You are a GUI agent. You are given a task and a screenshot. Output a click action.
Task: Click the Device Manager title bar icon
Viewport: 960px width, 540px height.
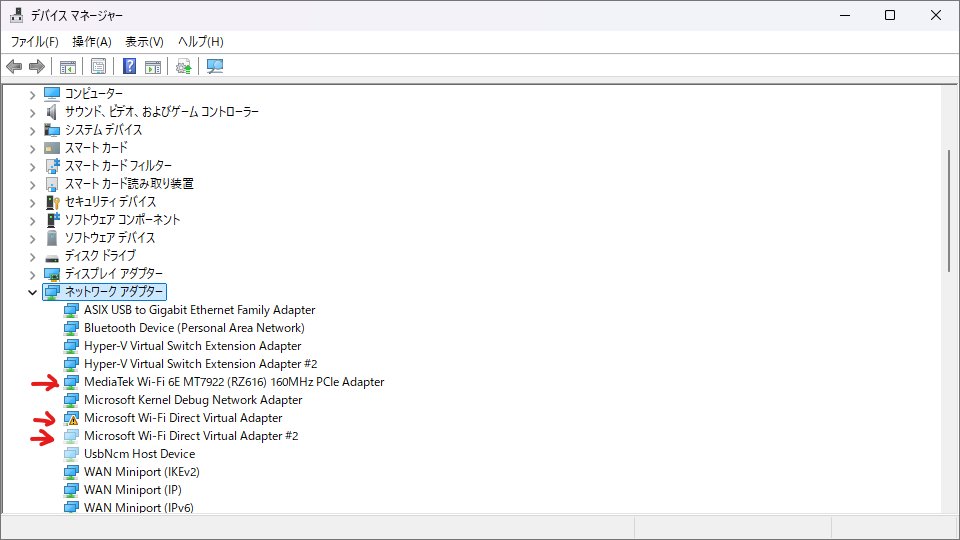pyautogui.click(x=17, y=15)
